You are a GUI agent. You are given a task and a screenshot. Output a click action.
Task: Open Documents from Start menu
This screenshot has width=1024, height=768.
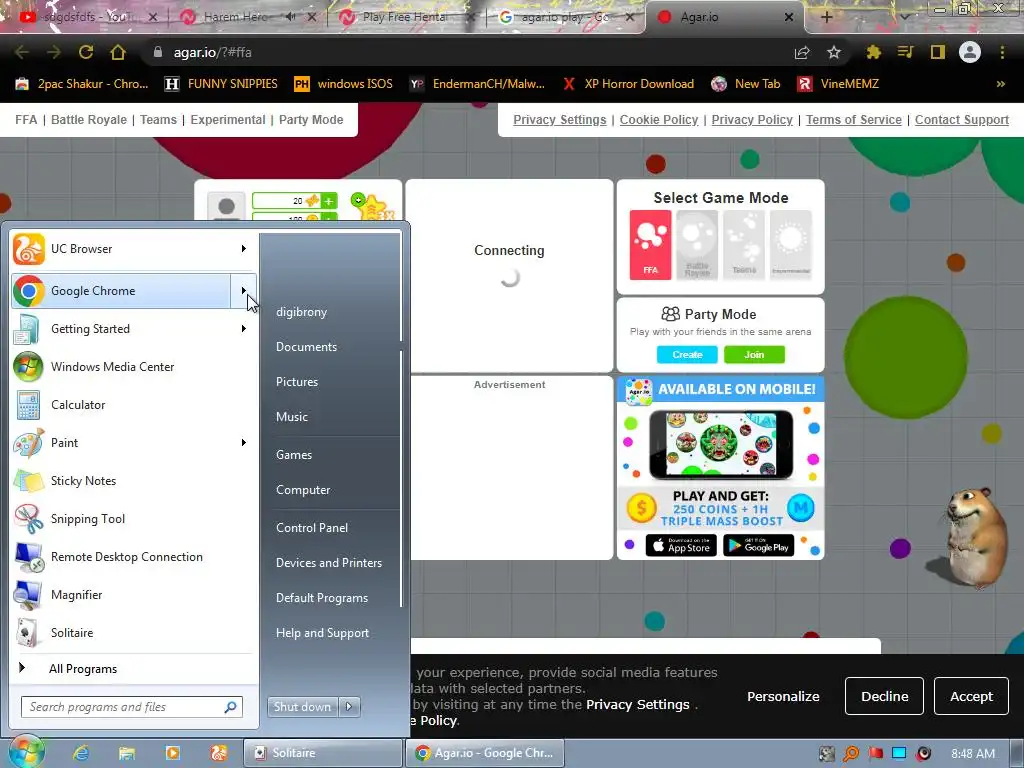pyautogui.click(x=306, y=347)
